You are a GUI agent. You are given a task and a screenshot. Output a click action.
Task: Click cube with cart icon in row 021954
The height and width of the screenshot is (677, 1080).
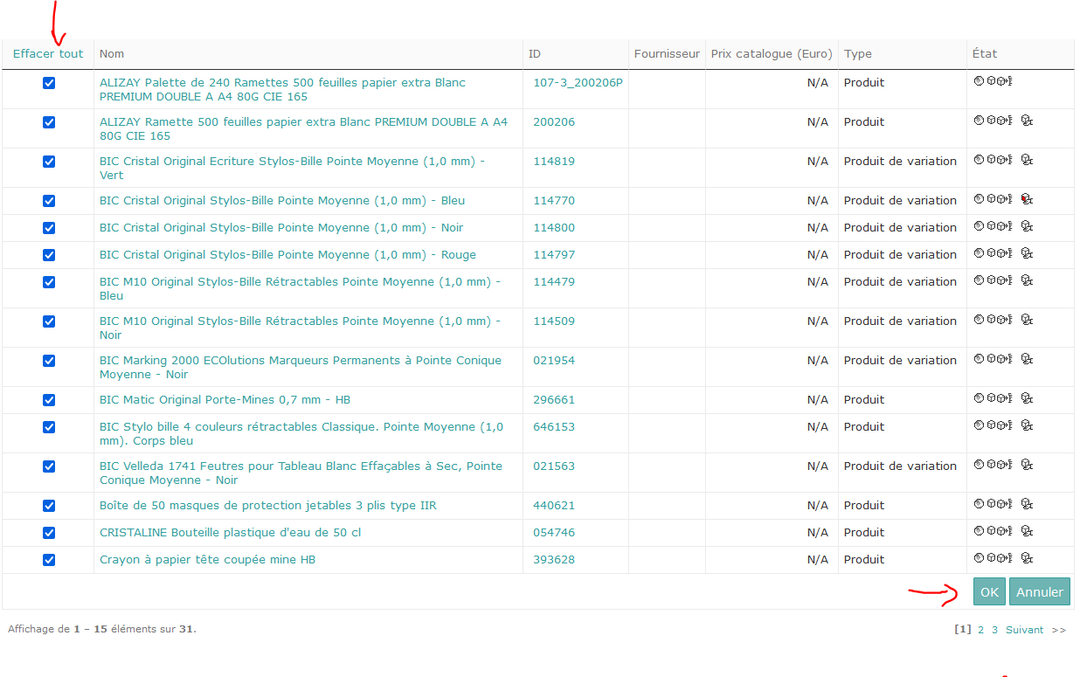click(1027, 359)
